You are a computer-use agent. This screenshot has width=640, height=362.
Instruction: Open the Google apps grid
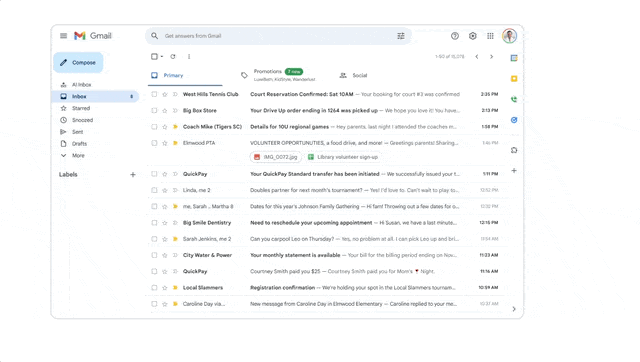pyautogui.click(x=490, y=36)
